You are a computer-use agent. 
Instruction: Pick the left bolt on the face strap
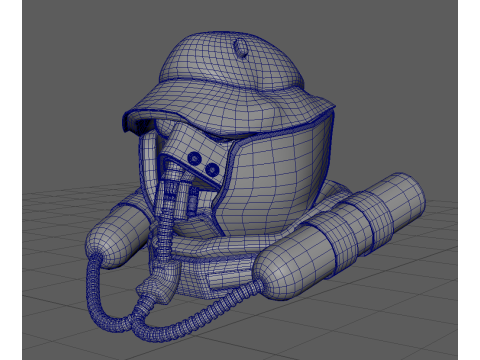194,158
